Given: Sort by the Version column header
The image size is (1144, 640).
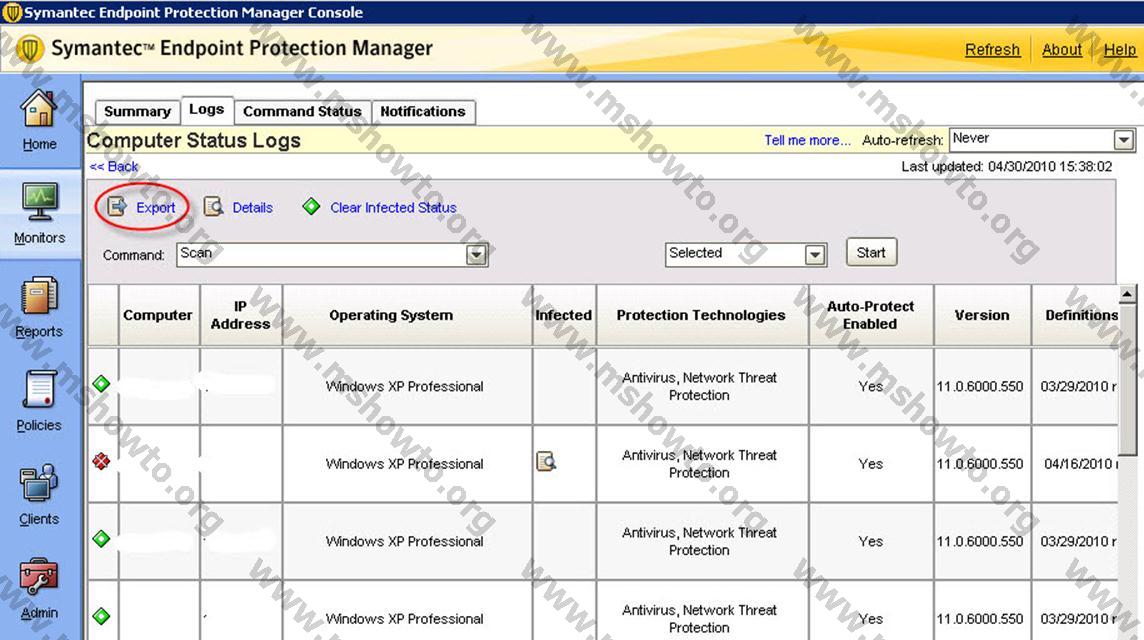Looking at the screenshot, I should [x=982, y=315].
